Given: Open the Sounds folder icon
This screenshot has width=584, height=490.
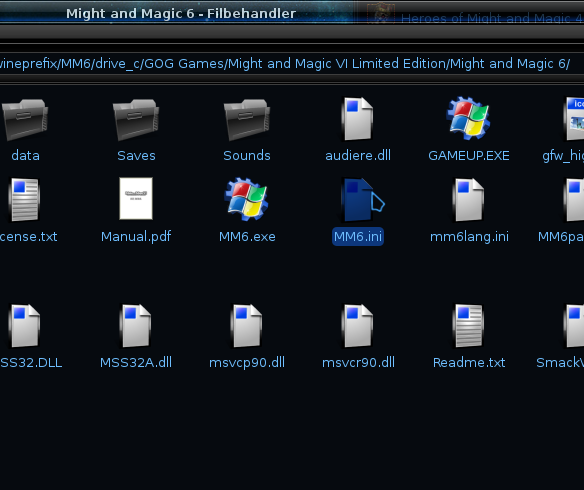Looking at the screenshot, I should (247, 120).
